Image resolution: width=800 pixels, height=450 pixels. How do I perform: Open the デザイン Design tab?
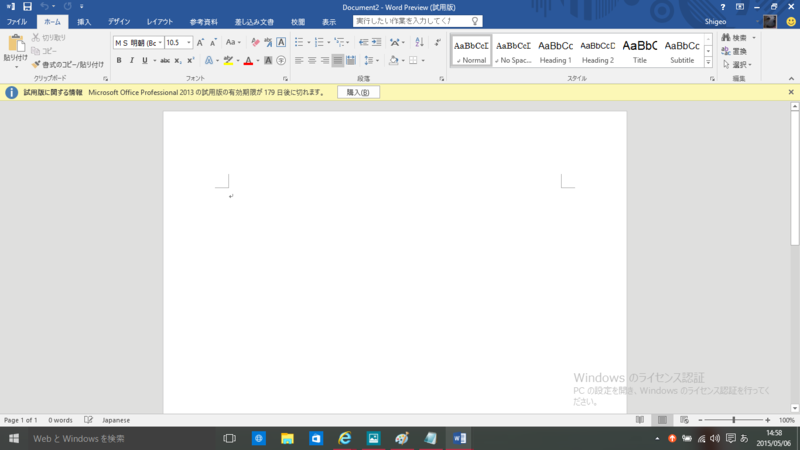pyautogui.click(x=119, y=22)
